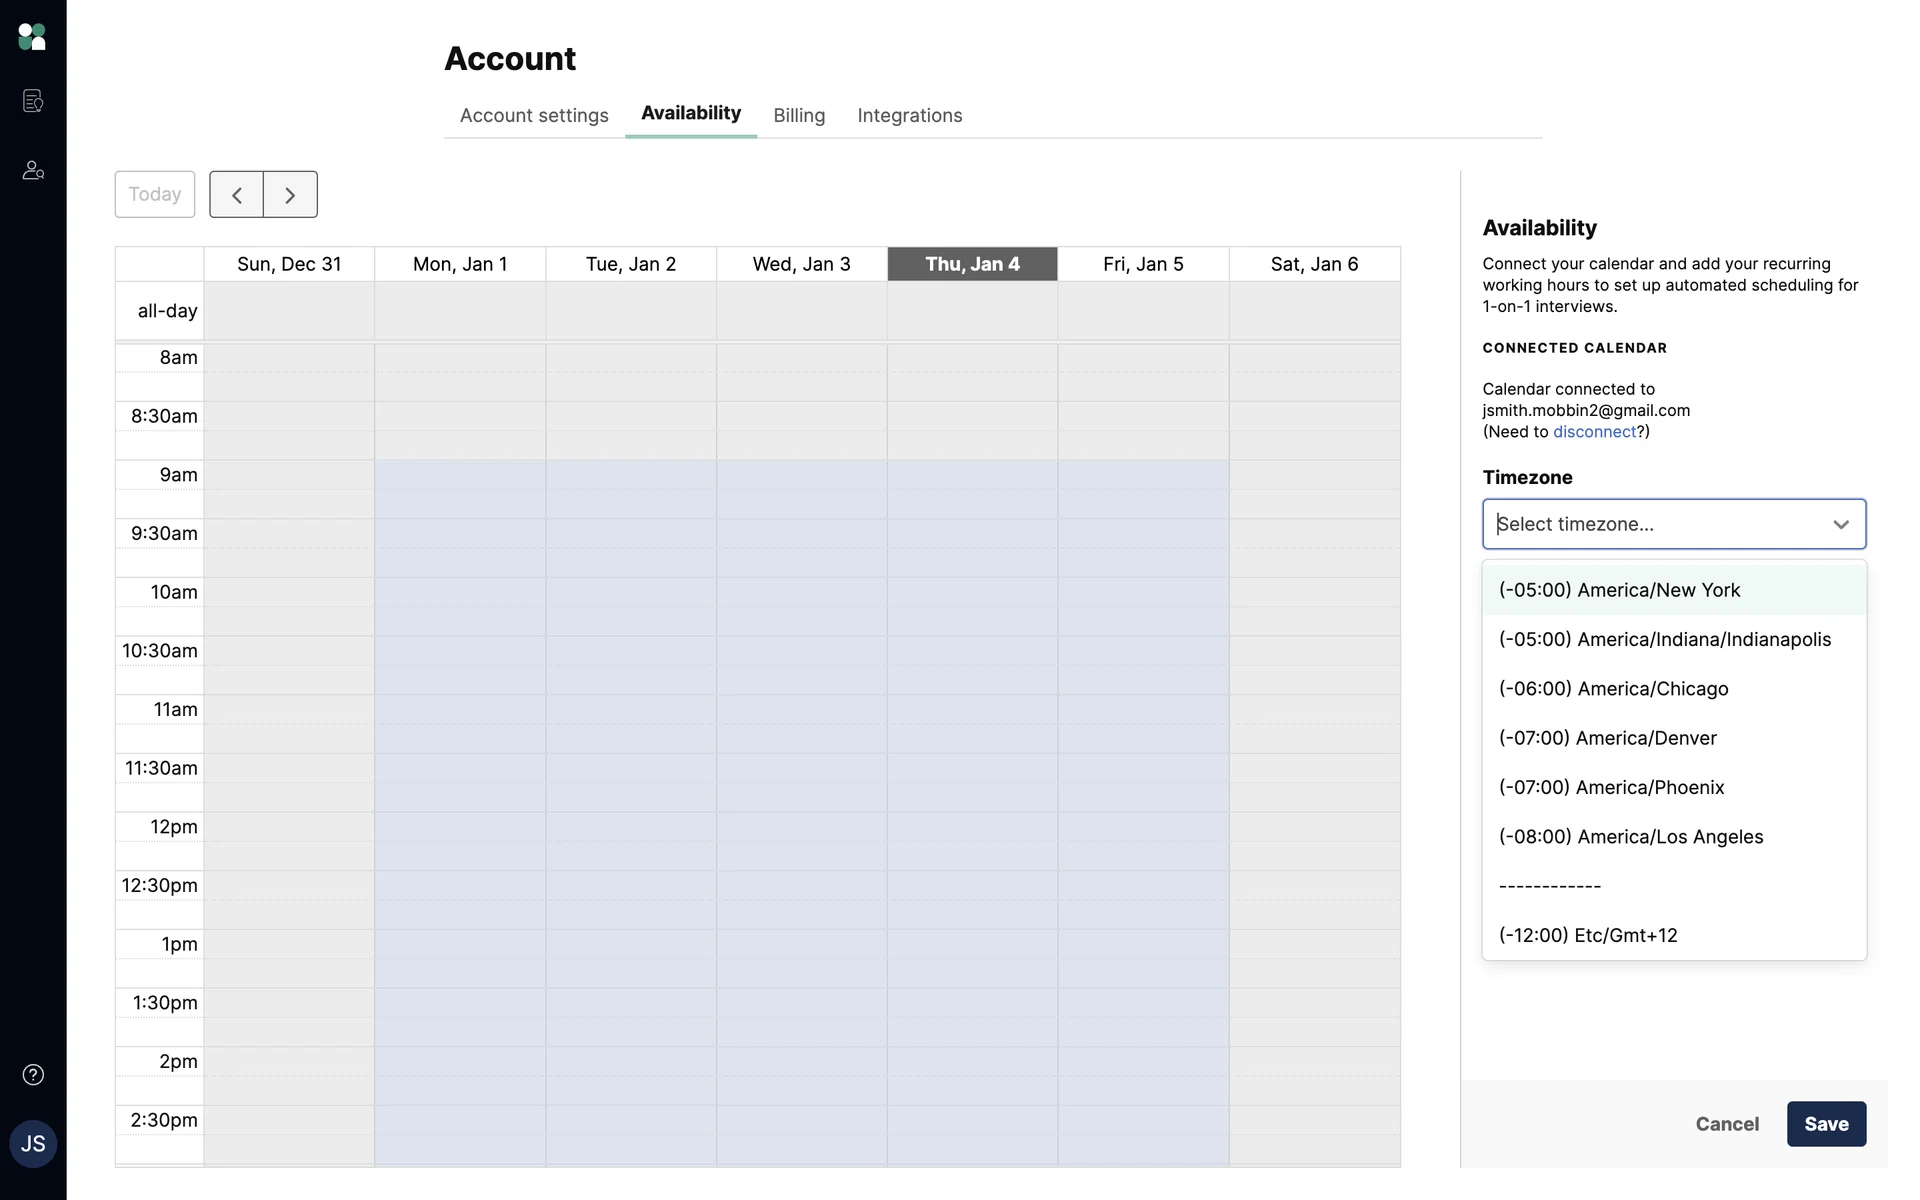1920x1200 pixels.
Task: Go to previous week arrow
Action: [236, 195]
